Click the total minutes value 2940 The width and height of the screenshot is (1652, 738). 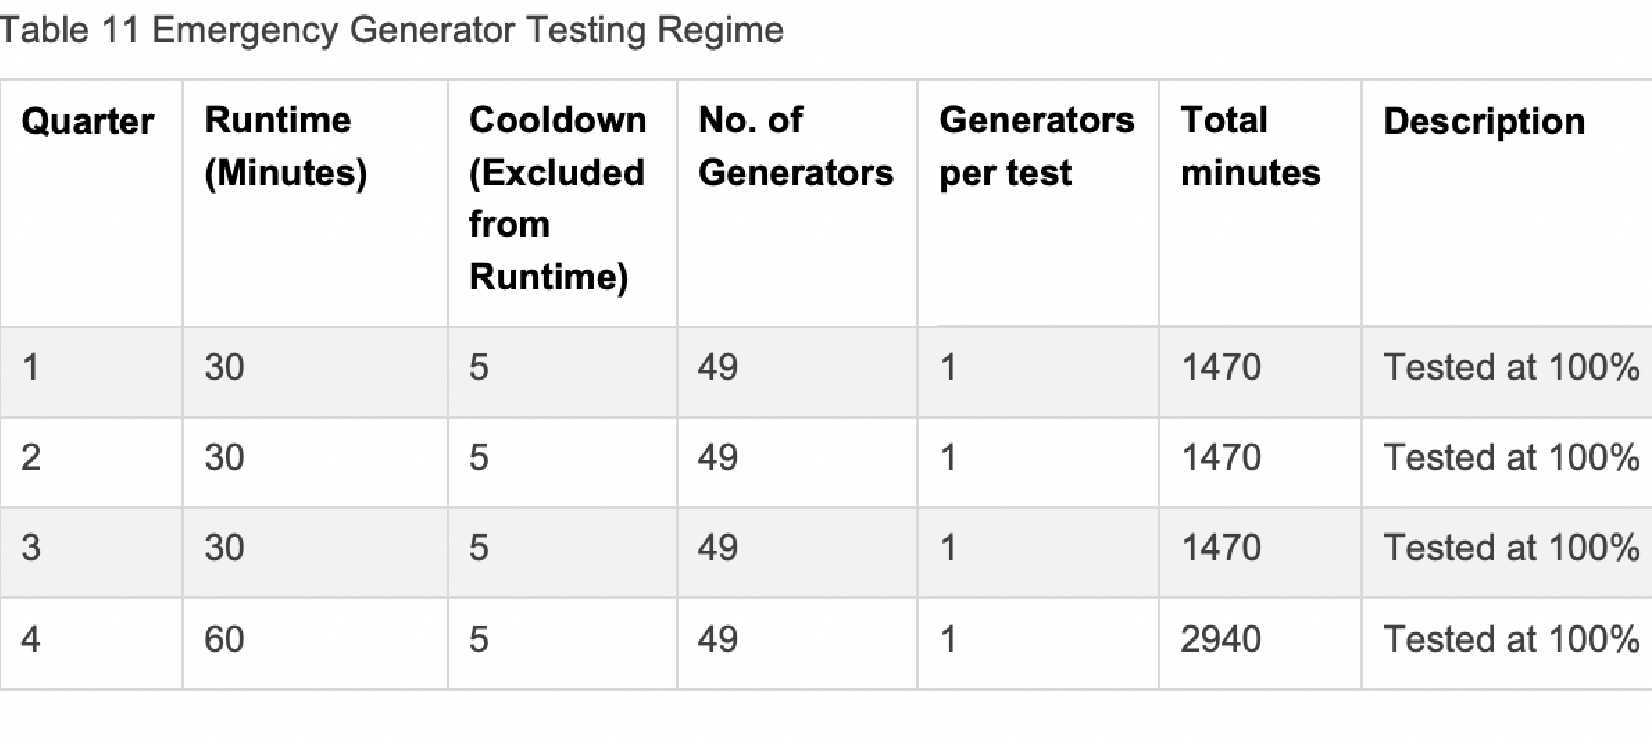[x=1220, y=639]
